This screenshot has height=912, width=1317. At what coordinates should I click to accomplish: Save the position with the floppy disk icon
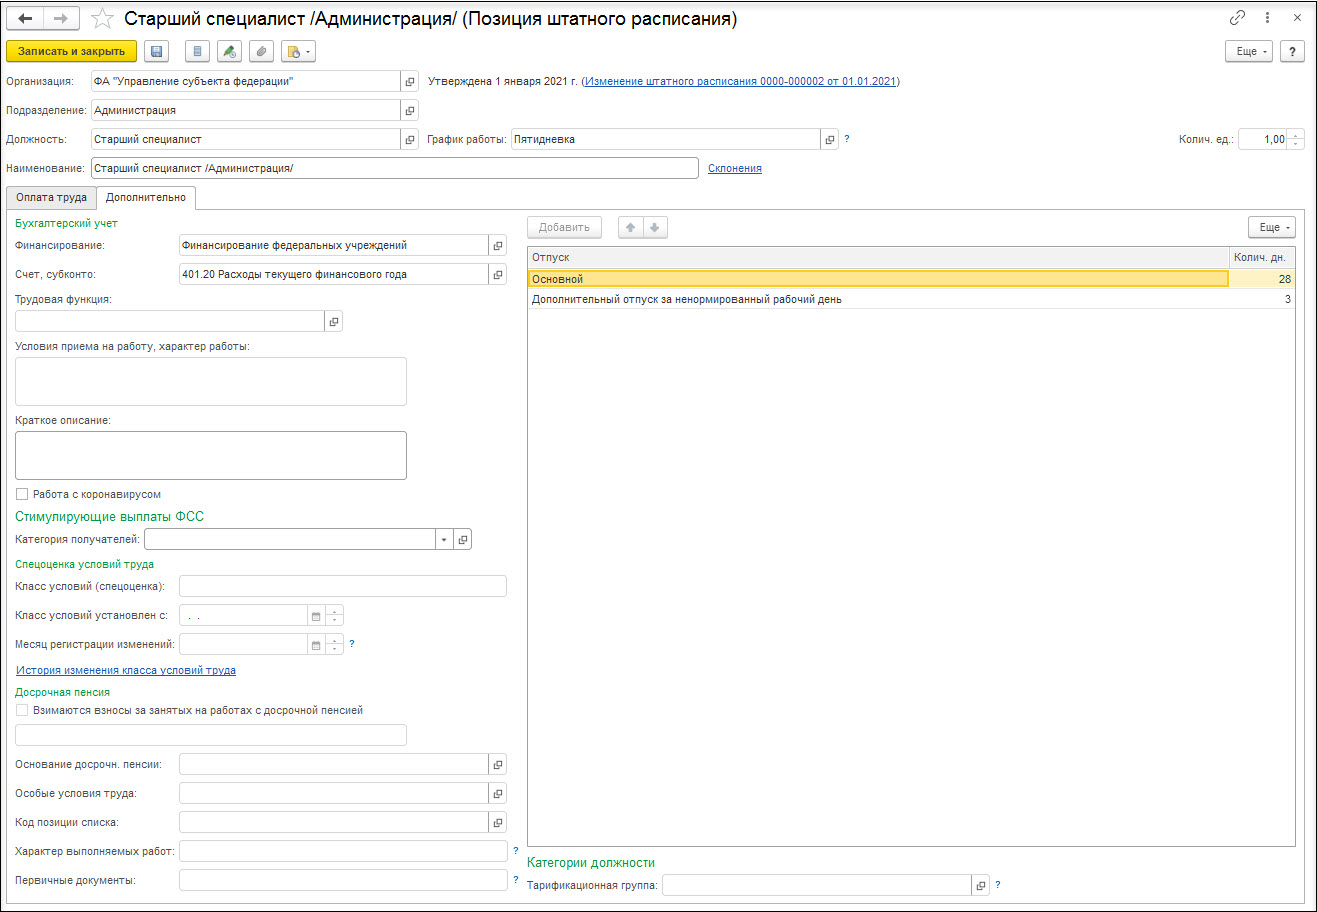point(157,51)
